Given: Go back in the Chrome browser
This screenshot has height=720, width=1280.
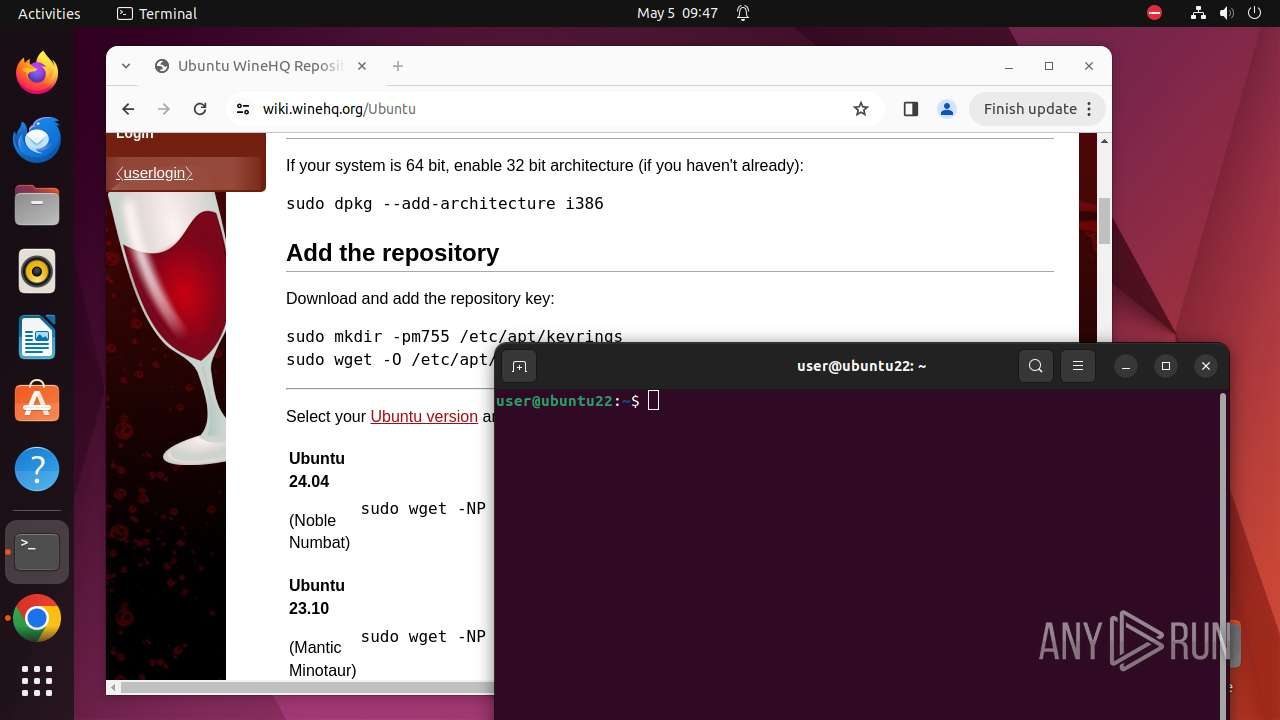Looking at the screenshot, I should click(128, 109).
